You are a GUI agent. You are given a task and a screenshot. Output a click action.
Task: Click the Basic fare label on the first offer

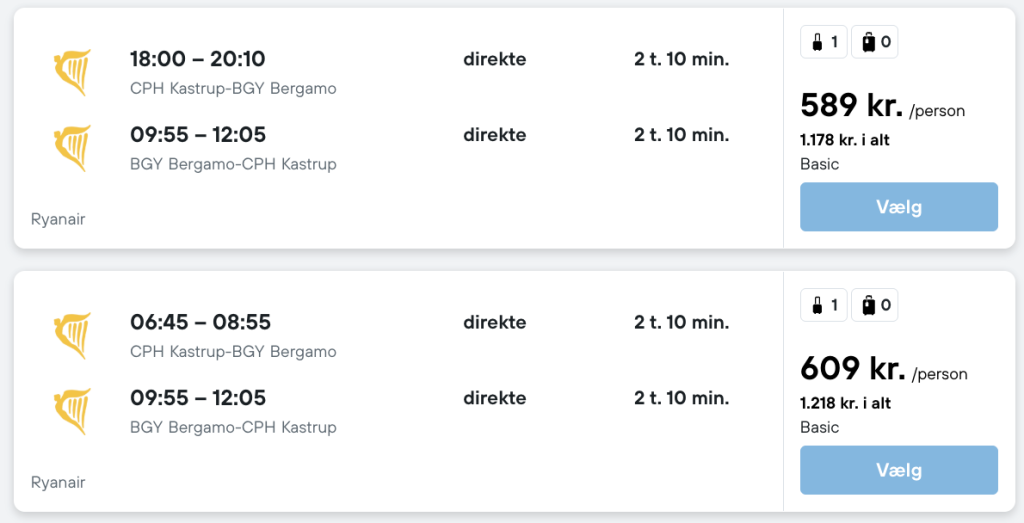(820, 164)
